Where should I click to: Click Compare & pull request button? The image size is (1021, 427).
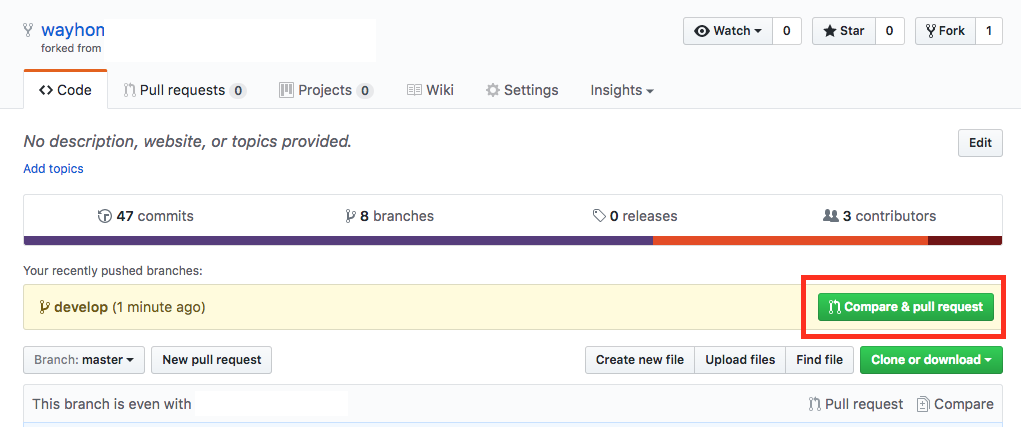click(x=906, y=307)
